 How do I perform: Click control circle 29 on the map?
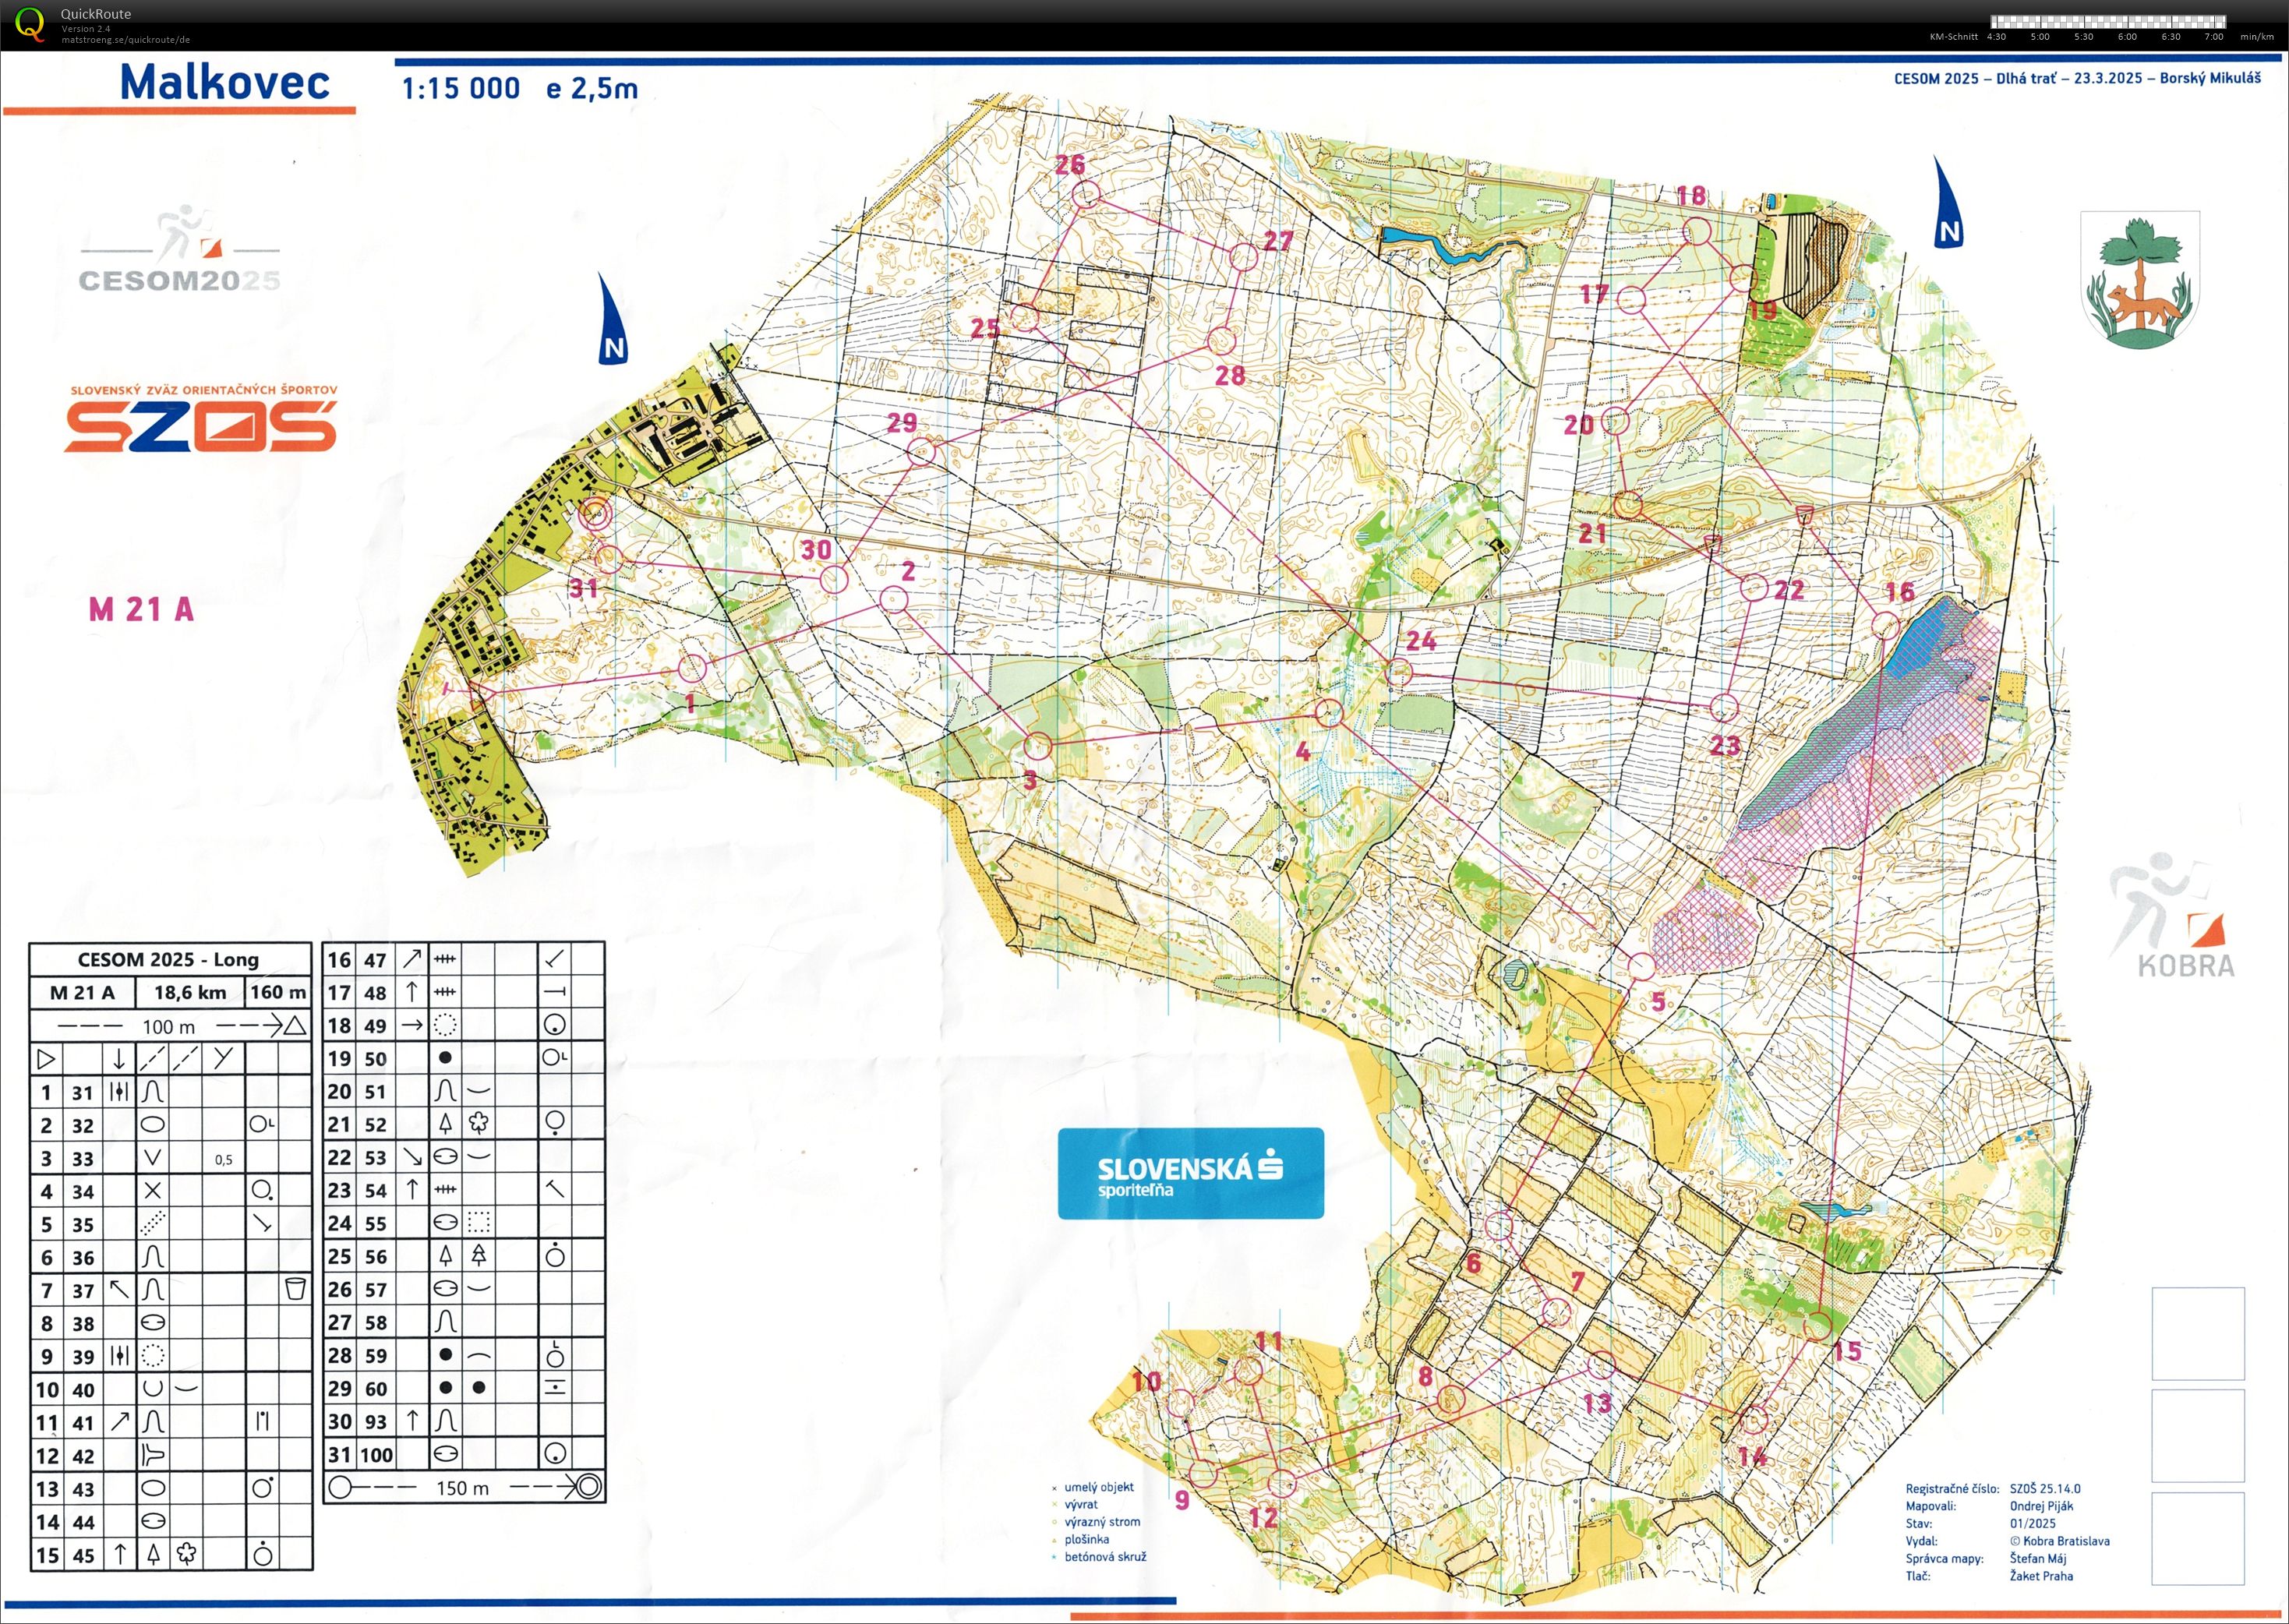(921, 452)
